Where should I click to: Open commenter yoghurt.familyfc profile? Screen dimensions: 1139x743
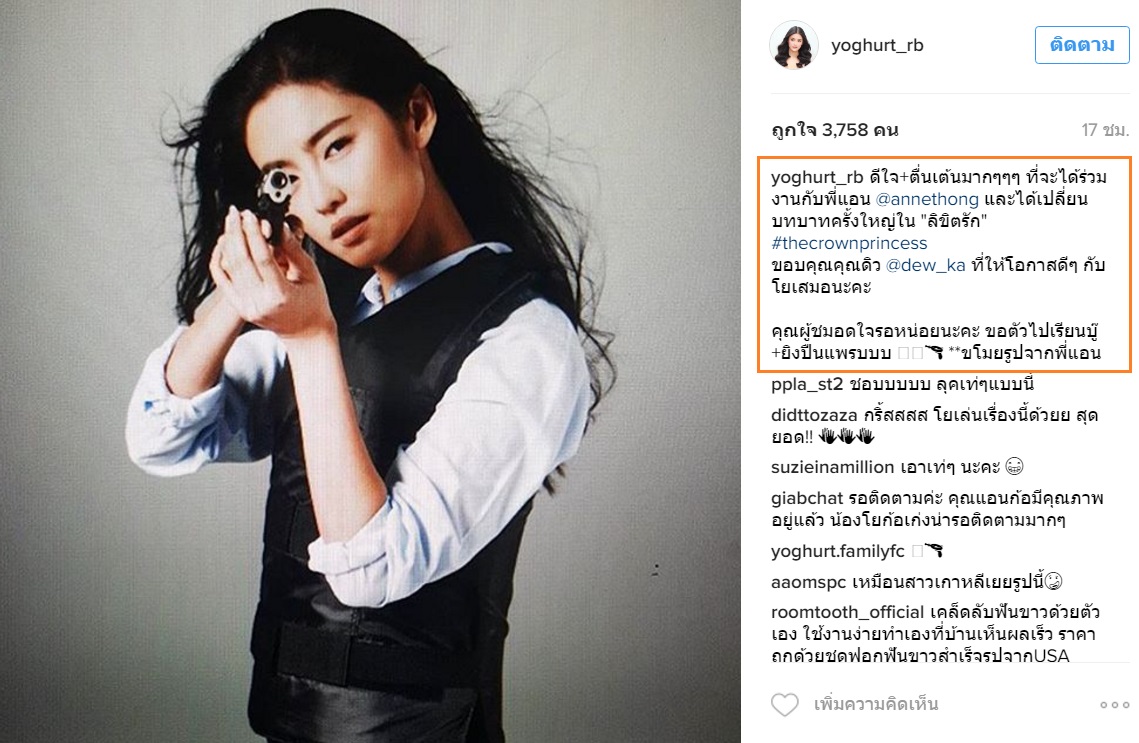pos(838,551)
